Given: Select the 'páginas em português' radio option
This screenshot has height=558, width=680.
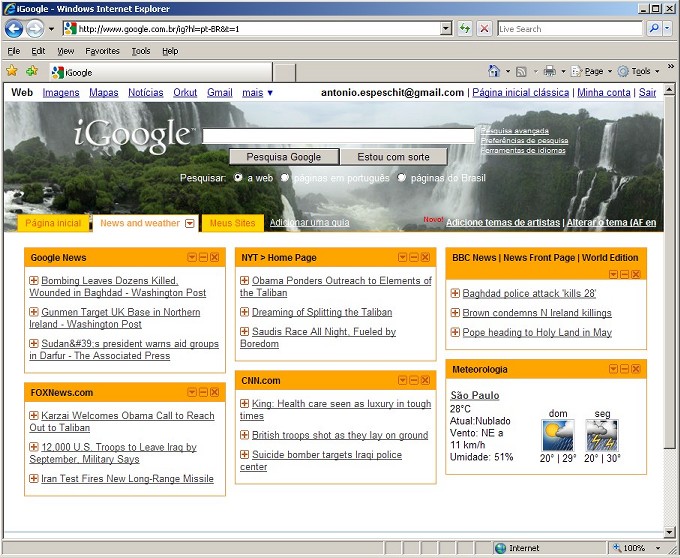Looking at the screenshot, I should (x=285, y=178).
